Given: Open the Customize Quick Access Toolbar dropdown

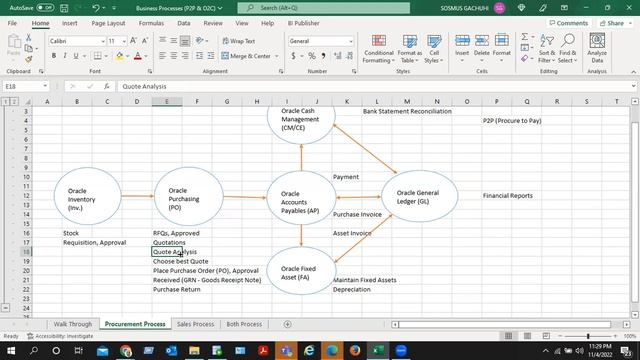Looking at the screenshot, I should 114,8.
